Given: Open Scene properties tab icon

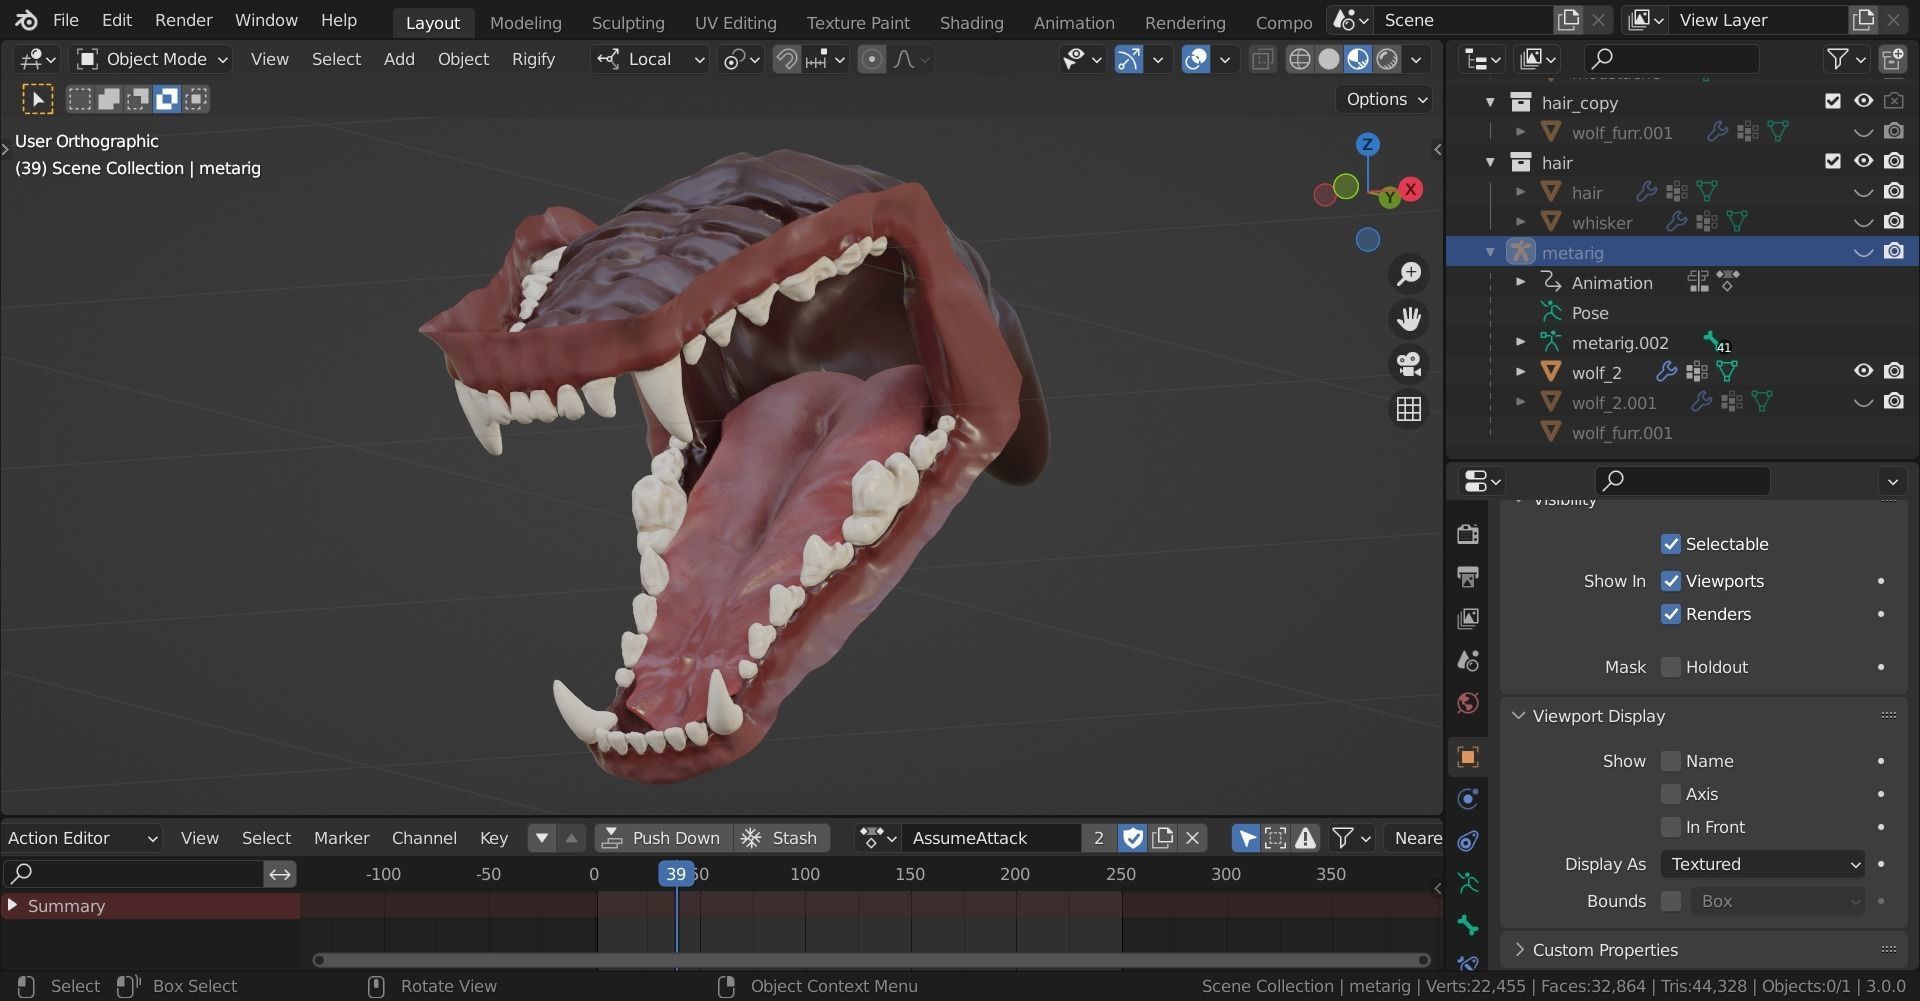Looking at the screenshot, I should [x=1467, y=661].
